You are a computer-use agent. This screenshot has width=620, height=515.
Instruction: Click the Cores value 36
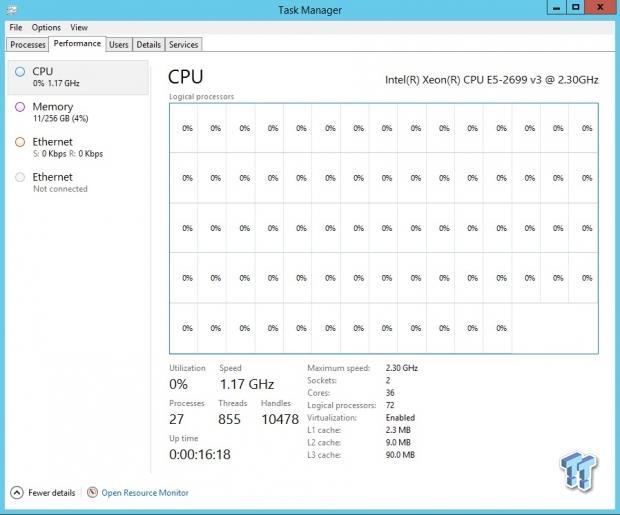390,393
